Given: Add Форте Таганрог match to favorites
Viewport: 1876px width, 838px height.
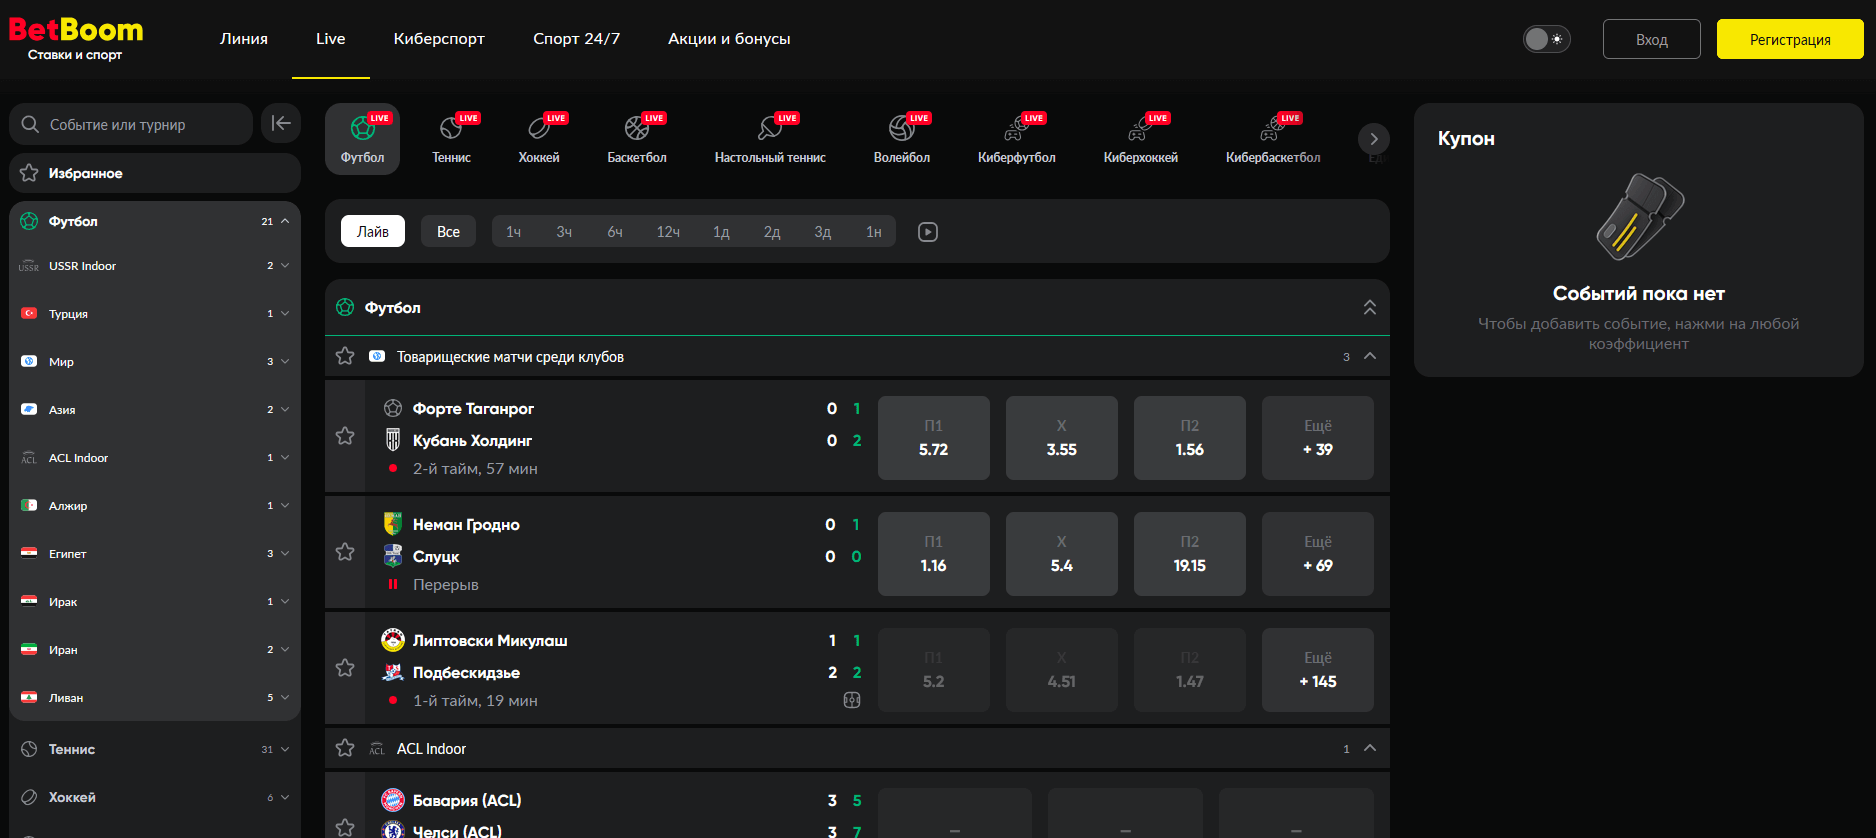Looking at the screenshot, I should click(x=345, y=436).
